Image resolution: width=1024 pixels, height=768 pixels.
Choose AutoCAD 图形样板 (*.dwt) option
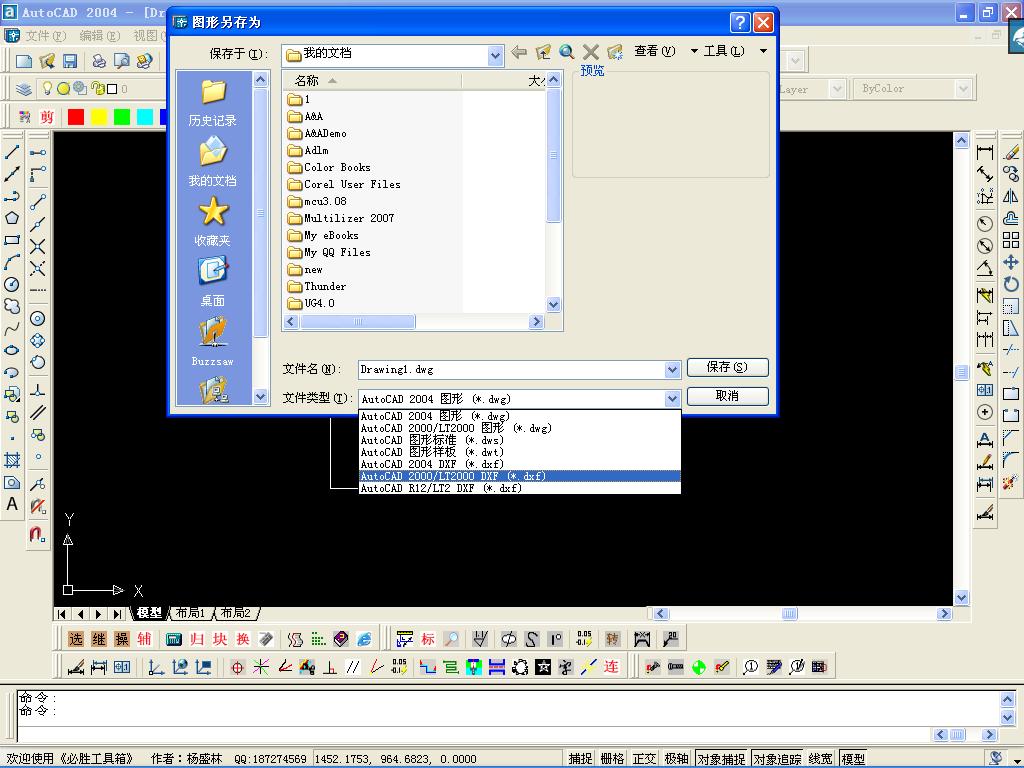pyautogui.click(x=520, y=452)
